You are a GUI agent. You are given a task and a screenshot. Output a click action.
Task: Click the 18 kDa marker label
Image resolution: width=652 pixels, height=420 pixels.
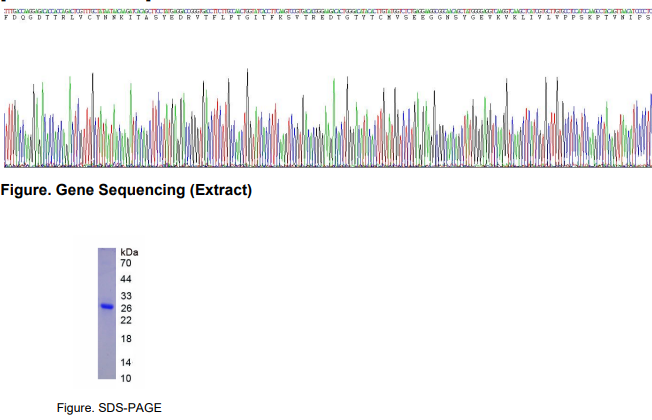tap(126, 339)
